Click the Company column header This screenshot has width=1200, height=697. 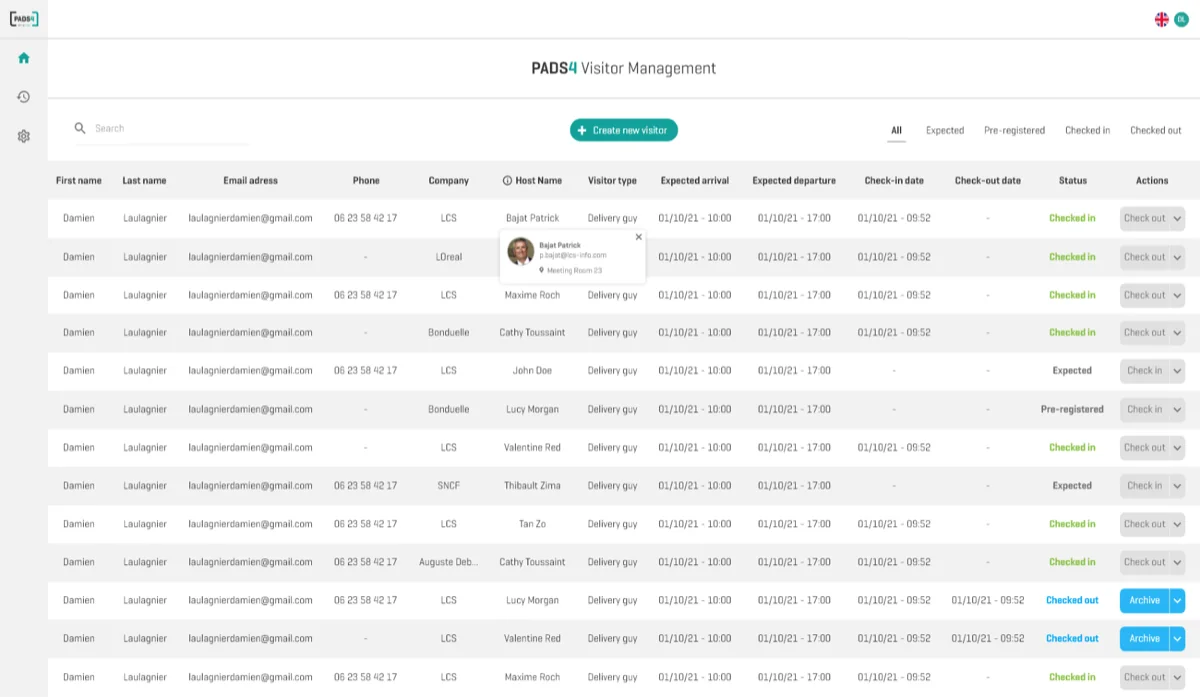(449, 181)
